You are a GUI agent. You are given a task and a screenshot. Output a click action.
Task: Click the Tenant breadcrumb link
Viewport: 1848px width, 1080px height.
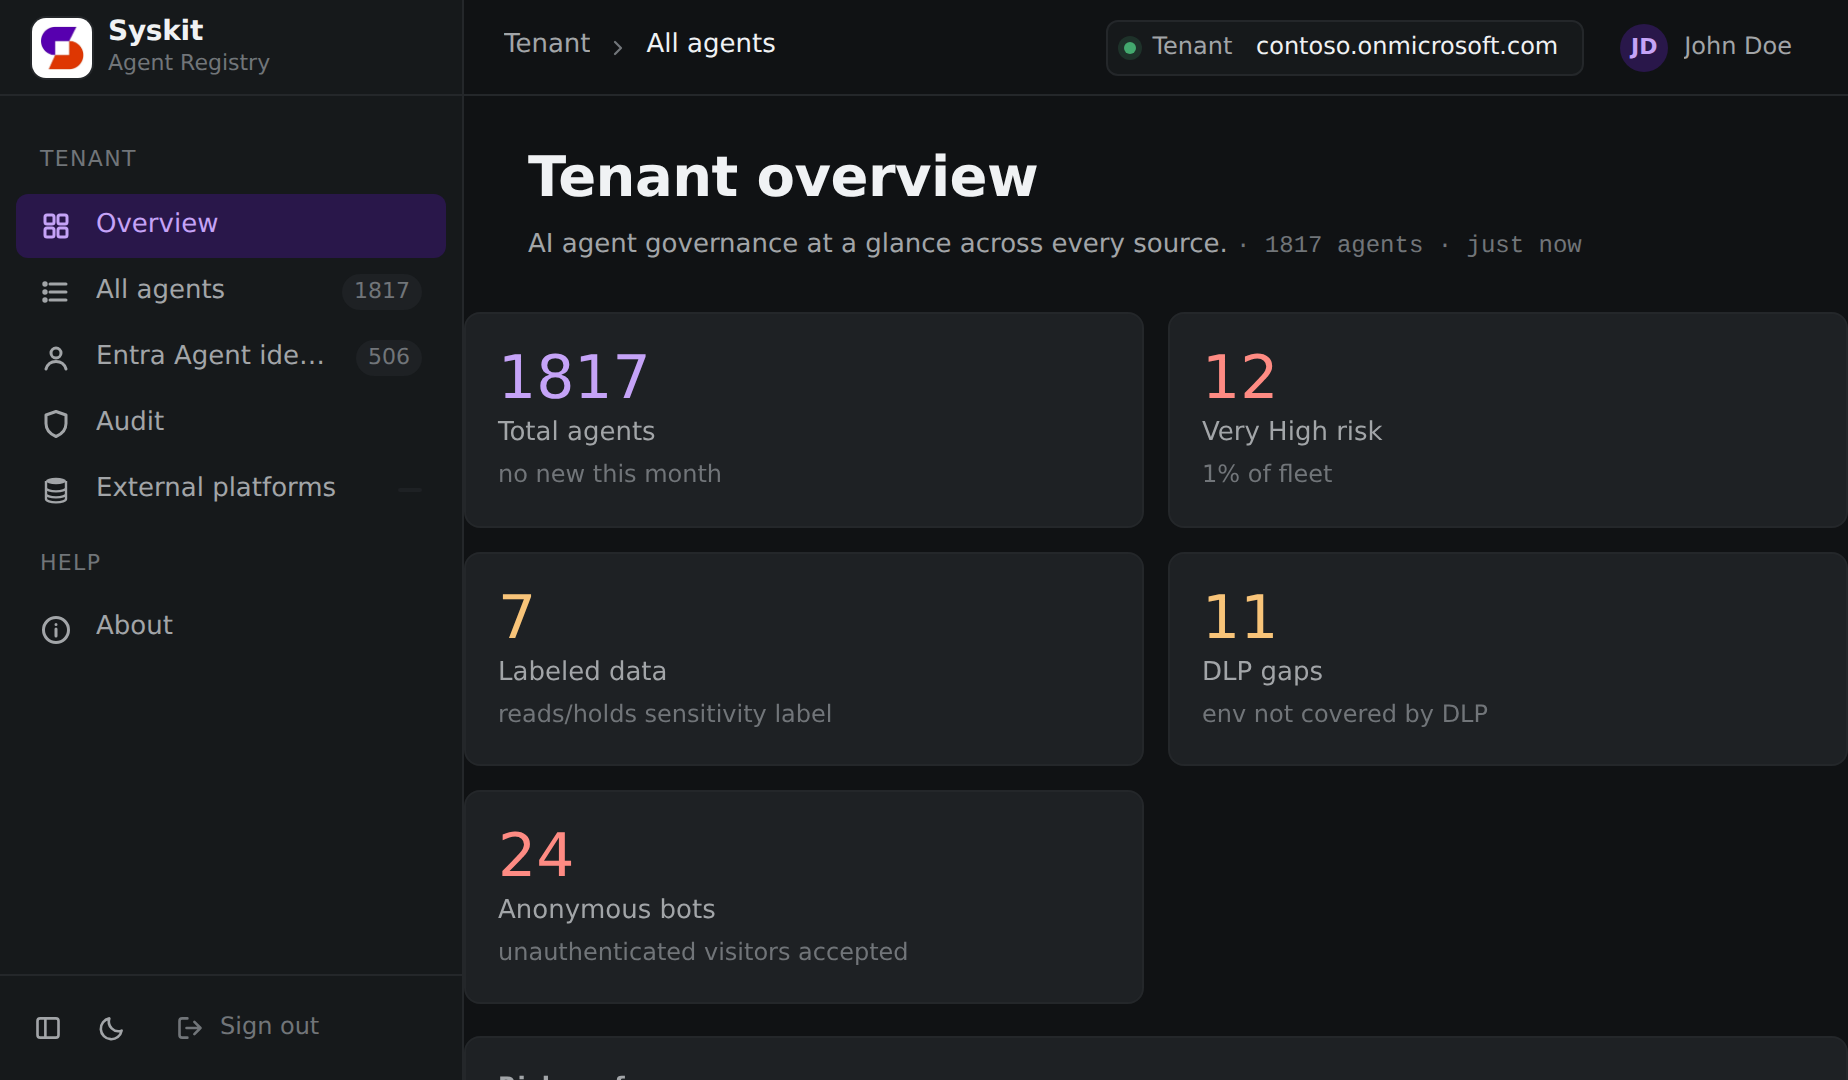click(547, 44)
